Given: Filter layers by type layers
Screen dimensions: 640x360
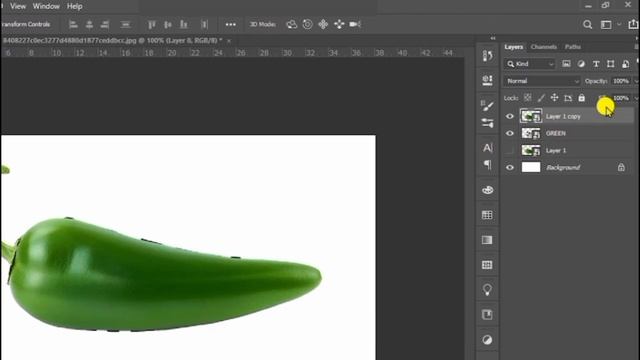Looking at the screenshot, I should coord(596,64).
